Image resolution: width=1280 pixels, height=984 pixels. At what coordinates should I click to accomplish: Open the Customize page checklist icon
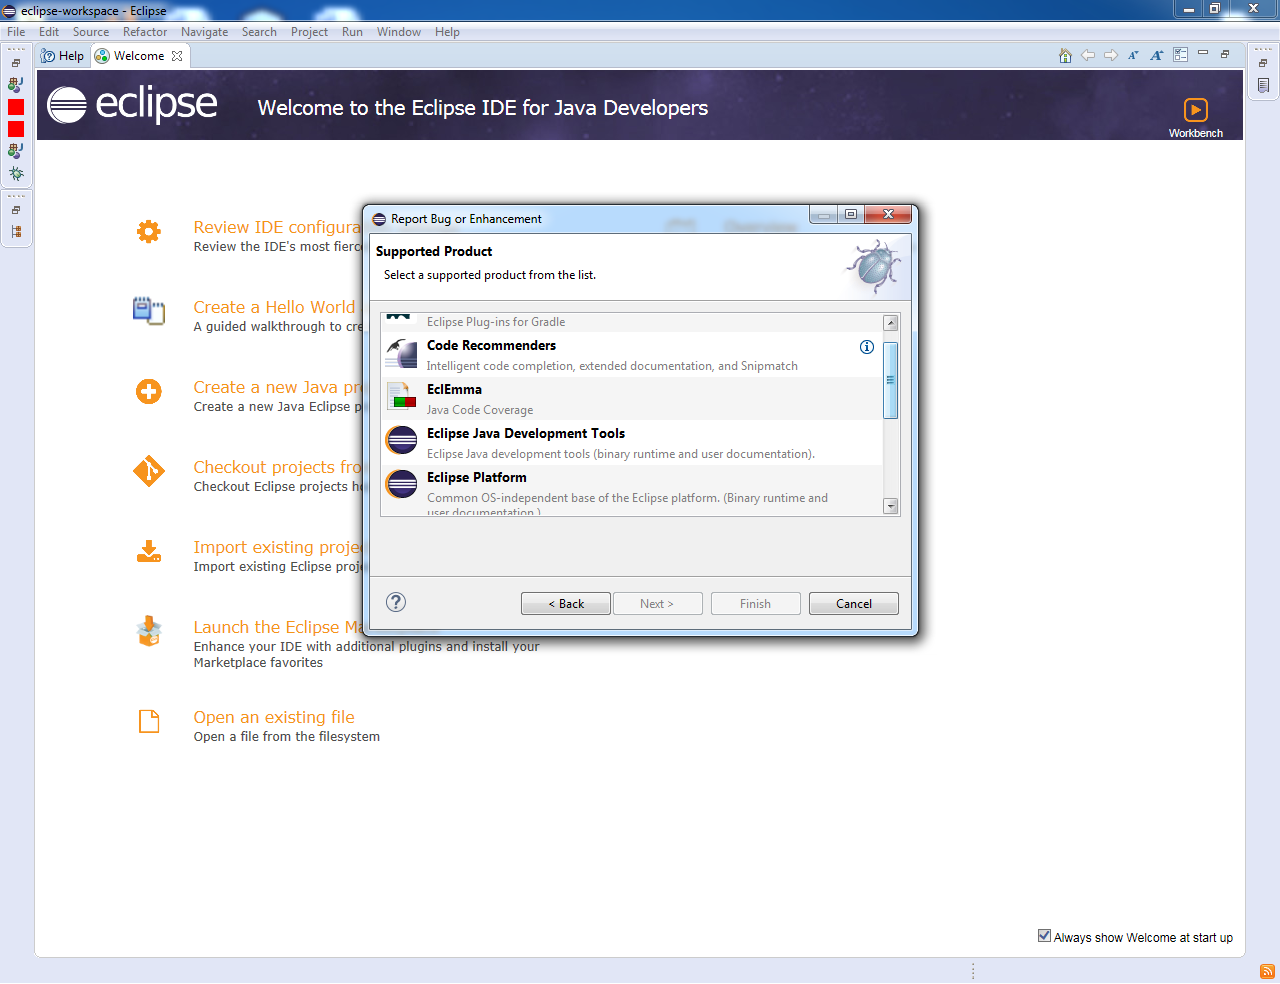pos(1181,55)
